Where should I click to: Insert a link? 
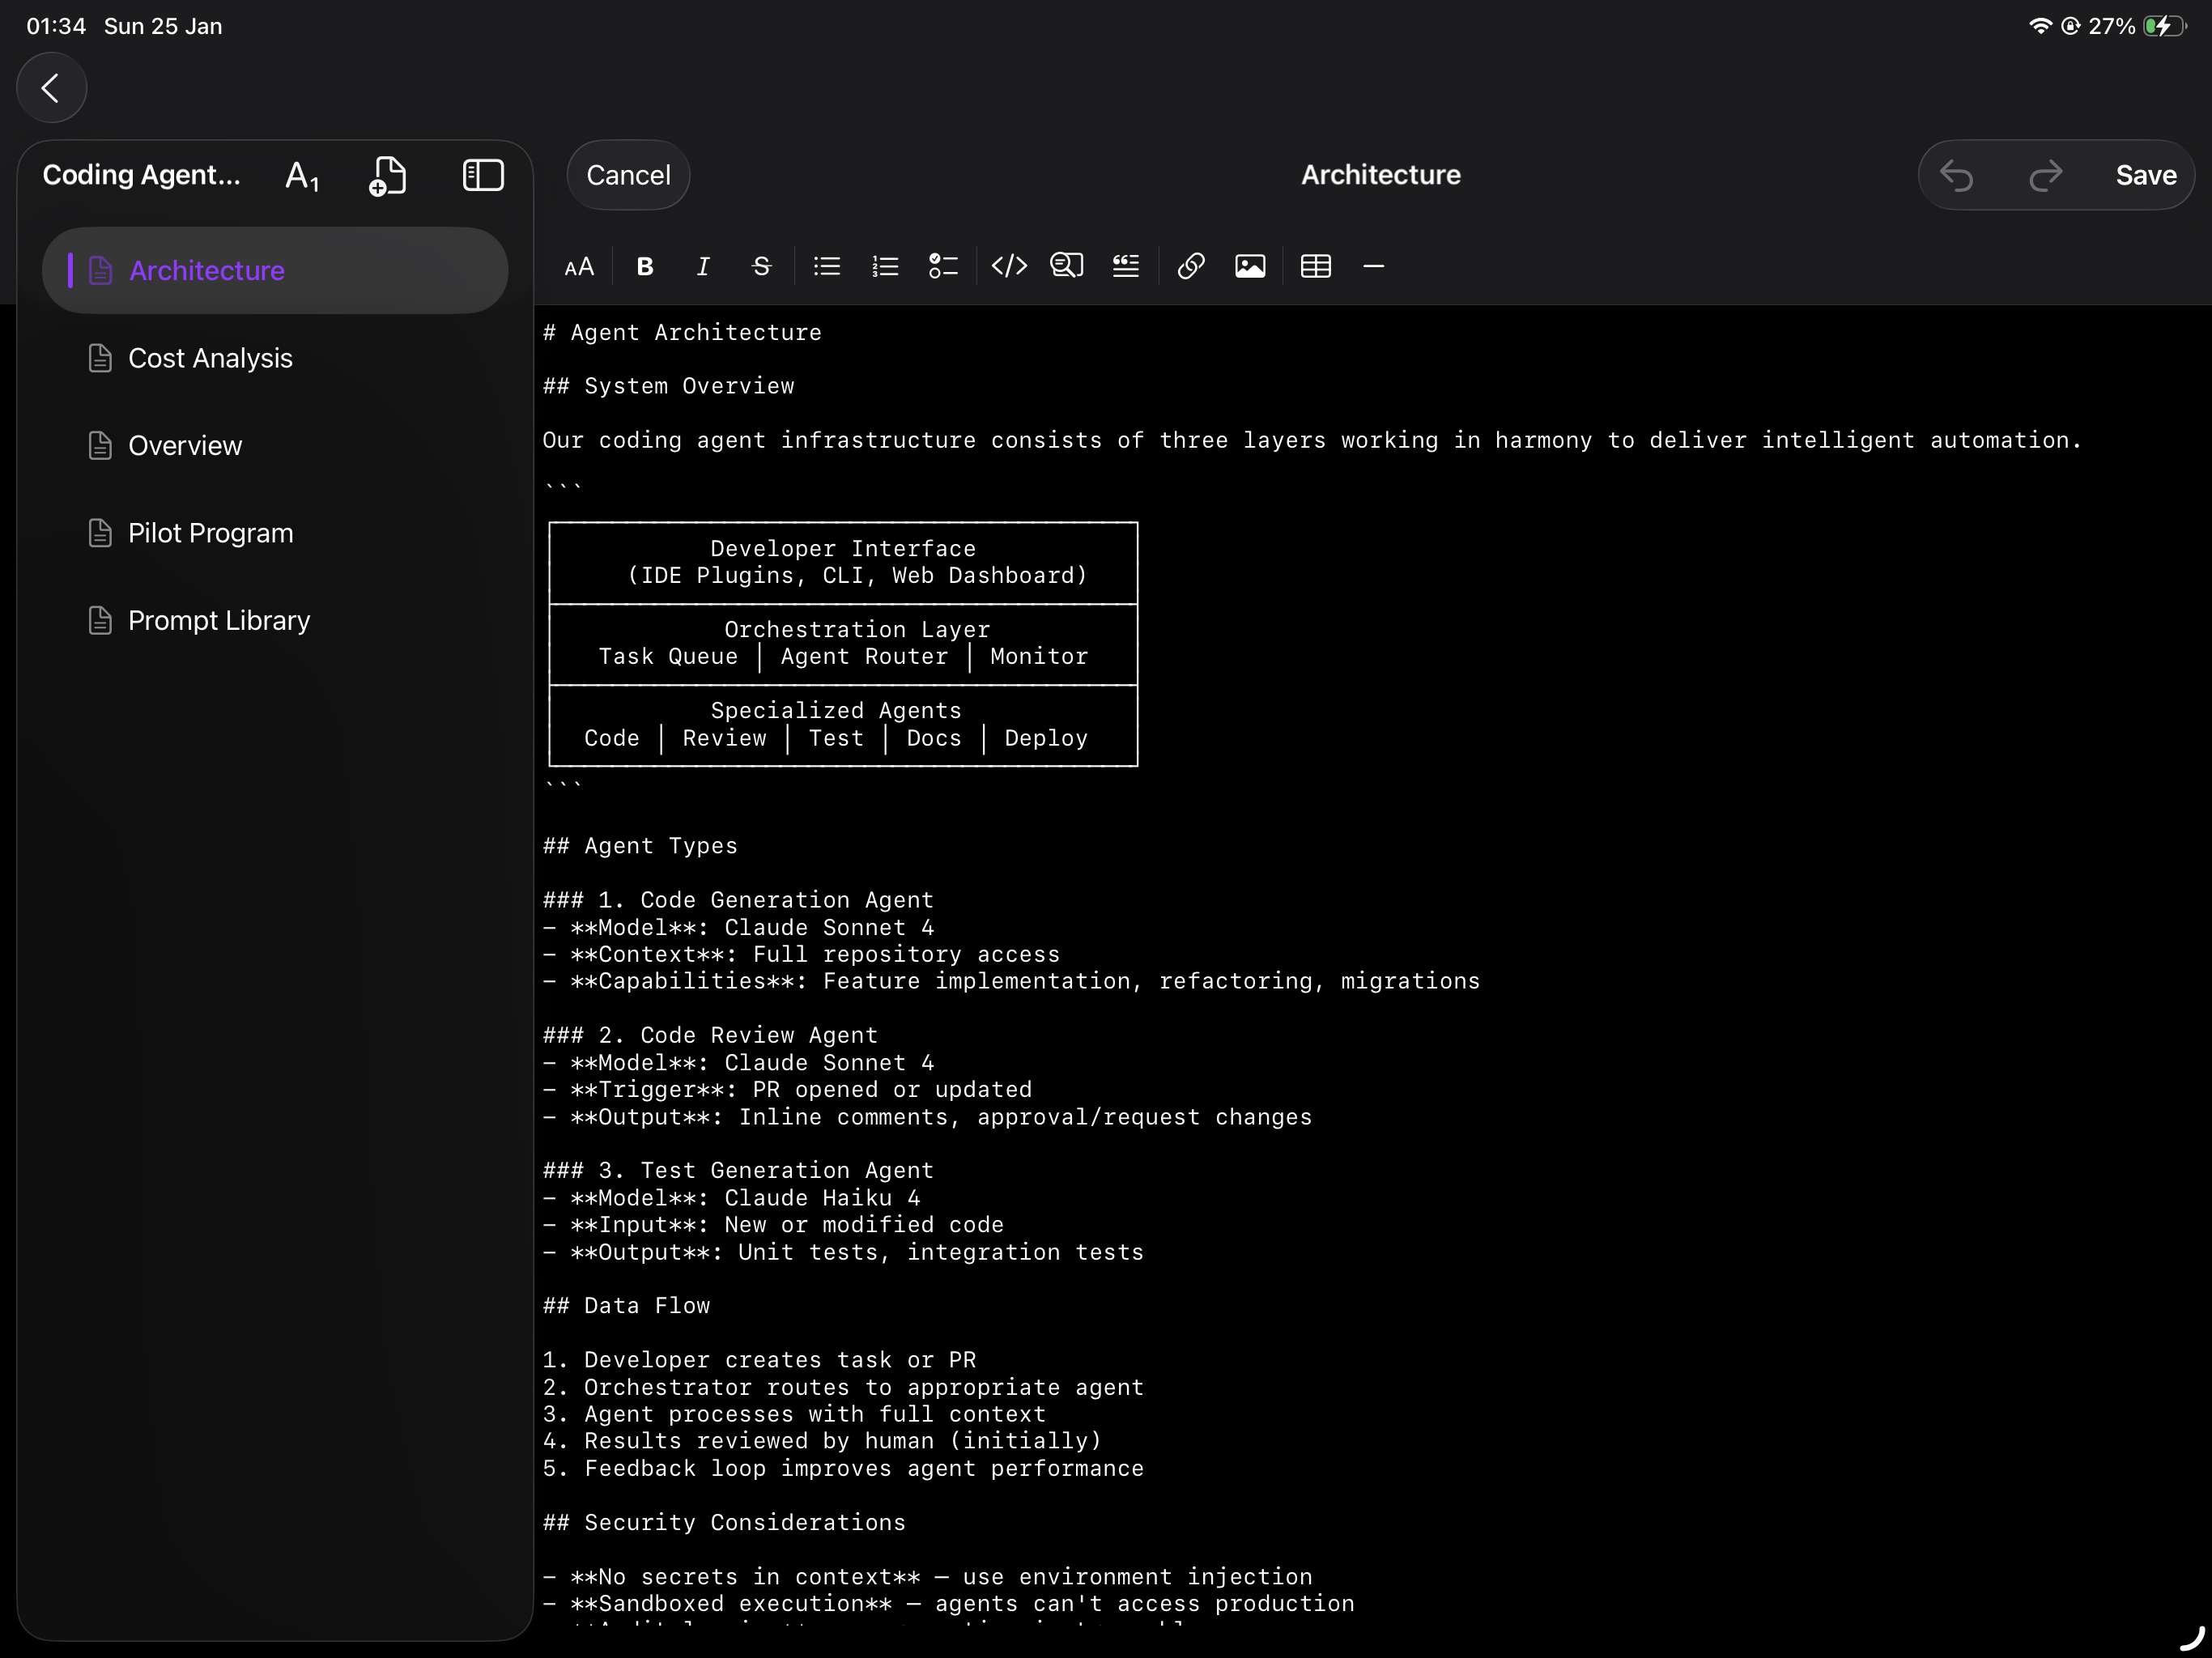pos(1190,266)
